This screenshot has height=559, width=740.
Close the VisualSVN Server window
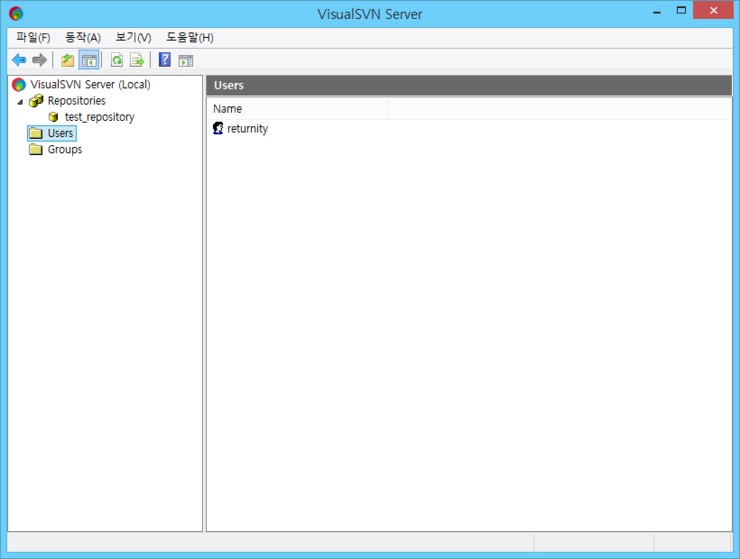point(713,10)
